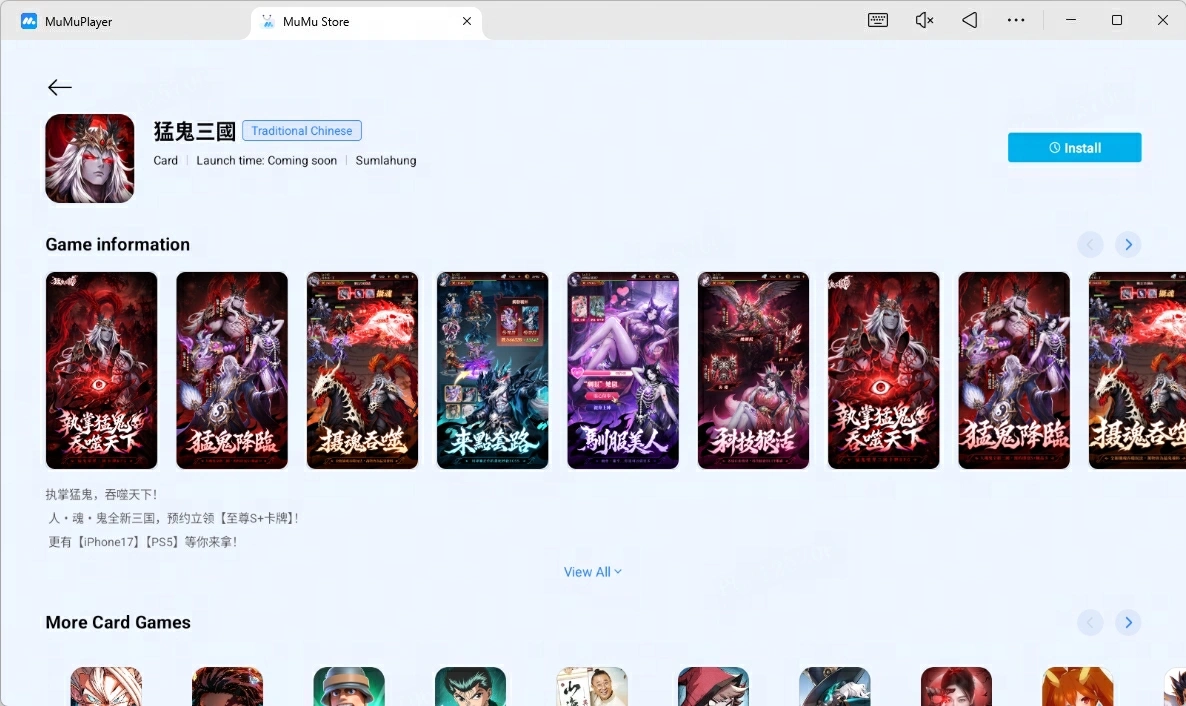View the purple fox-woman screenshot thumbnail
Screen dimensions: 1186x706
[623, 370]
